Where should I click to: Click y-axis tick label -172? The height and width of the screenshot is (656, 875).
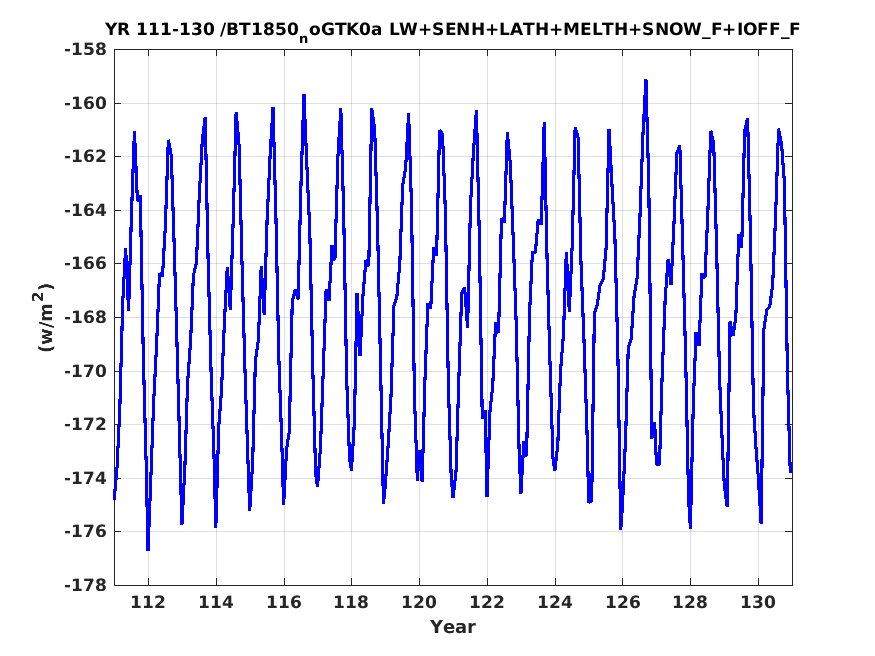click(85, 425)
